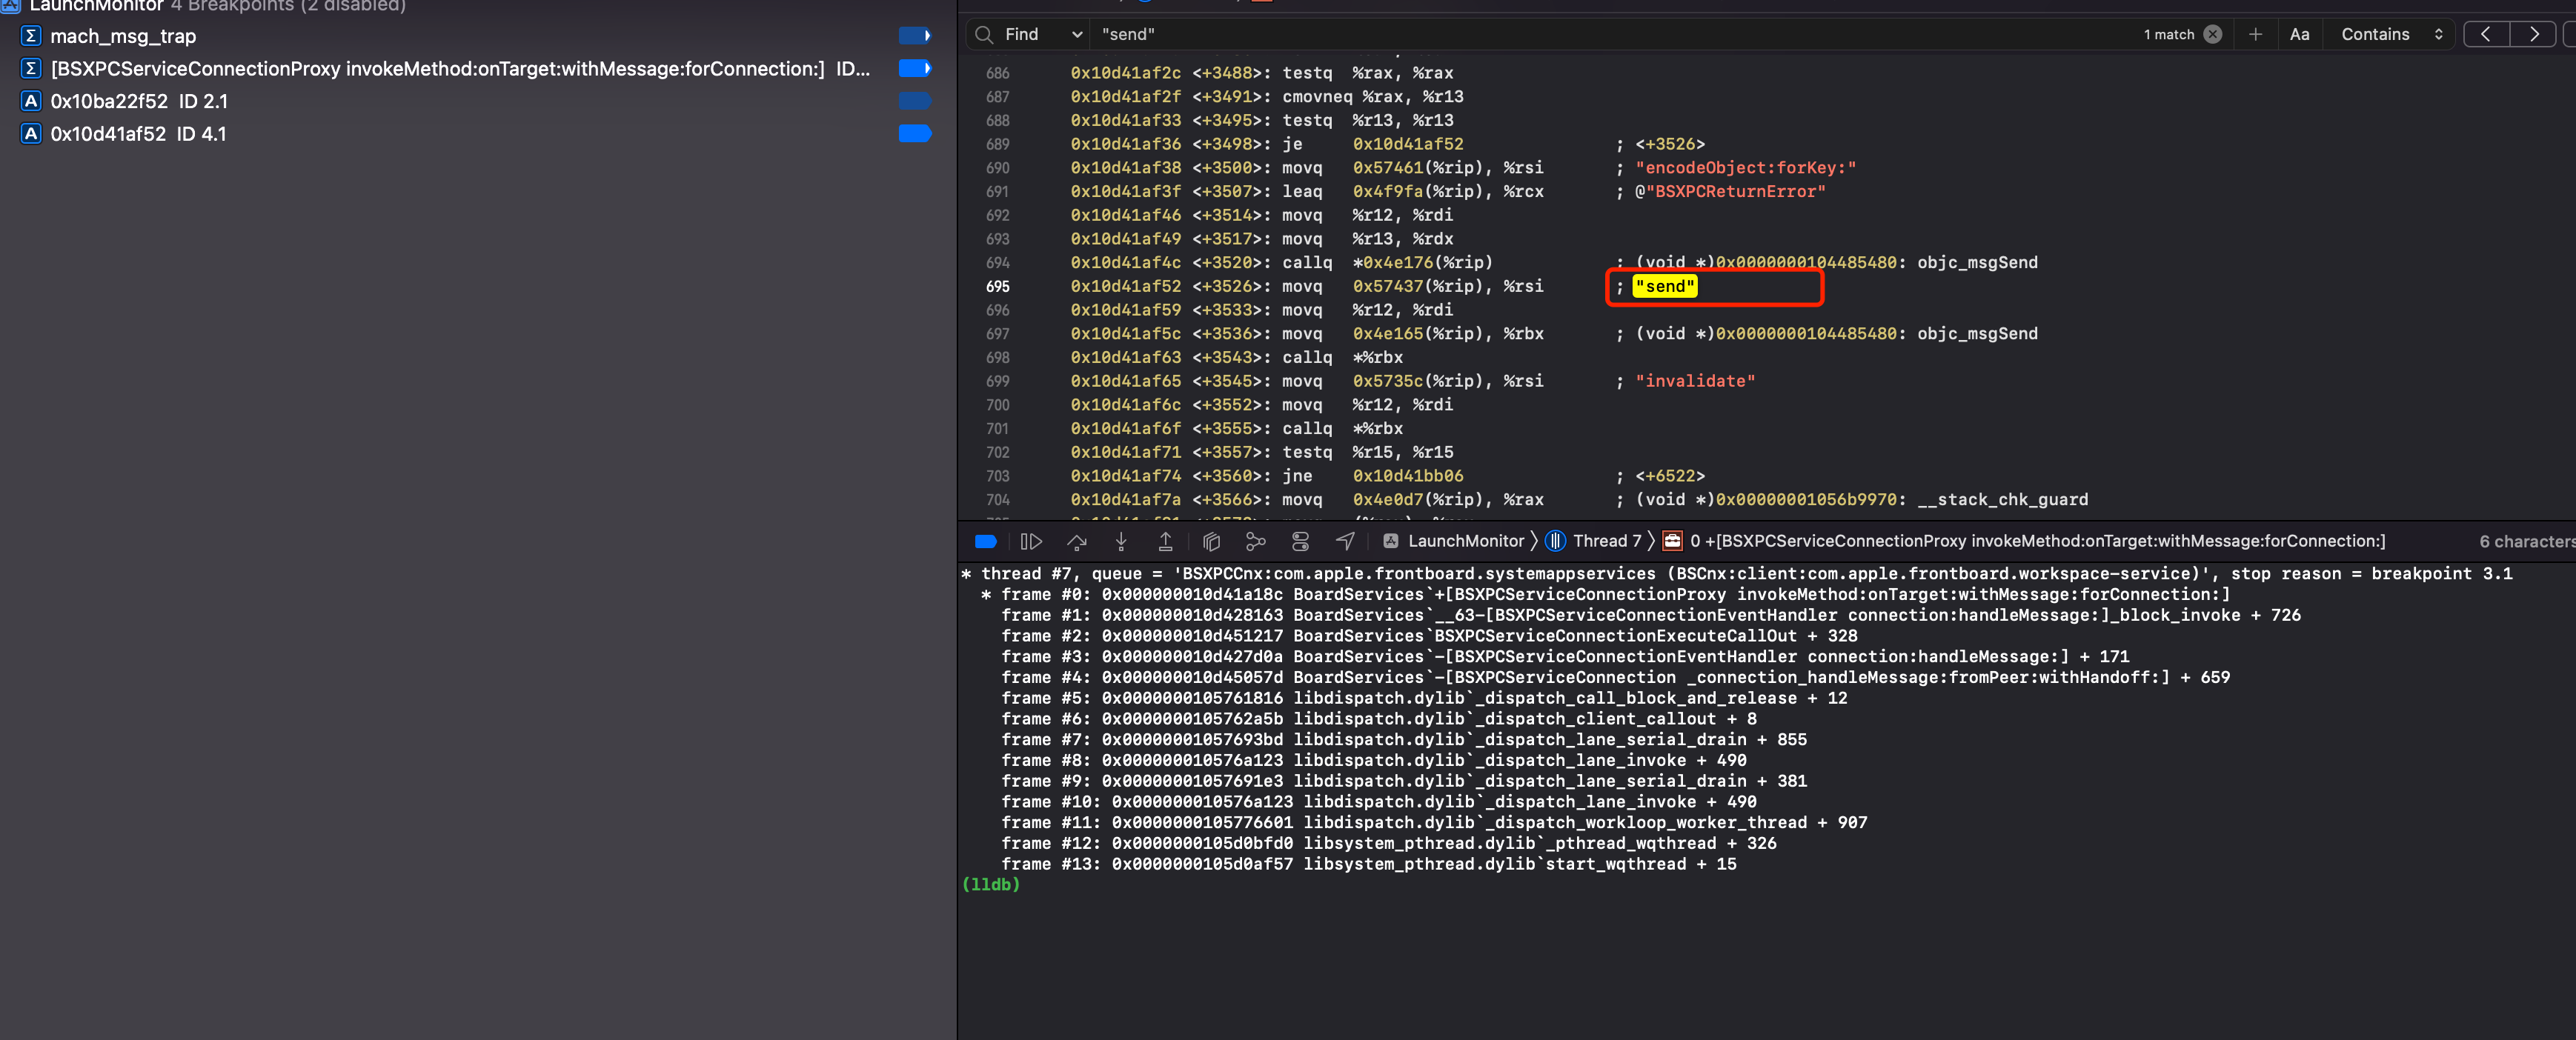Click Continue program execution button
This screenshot has width=2576, height=1040.
(x=1031, y=541)
